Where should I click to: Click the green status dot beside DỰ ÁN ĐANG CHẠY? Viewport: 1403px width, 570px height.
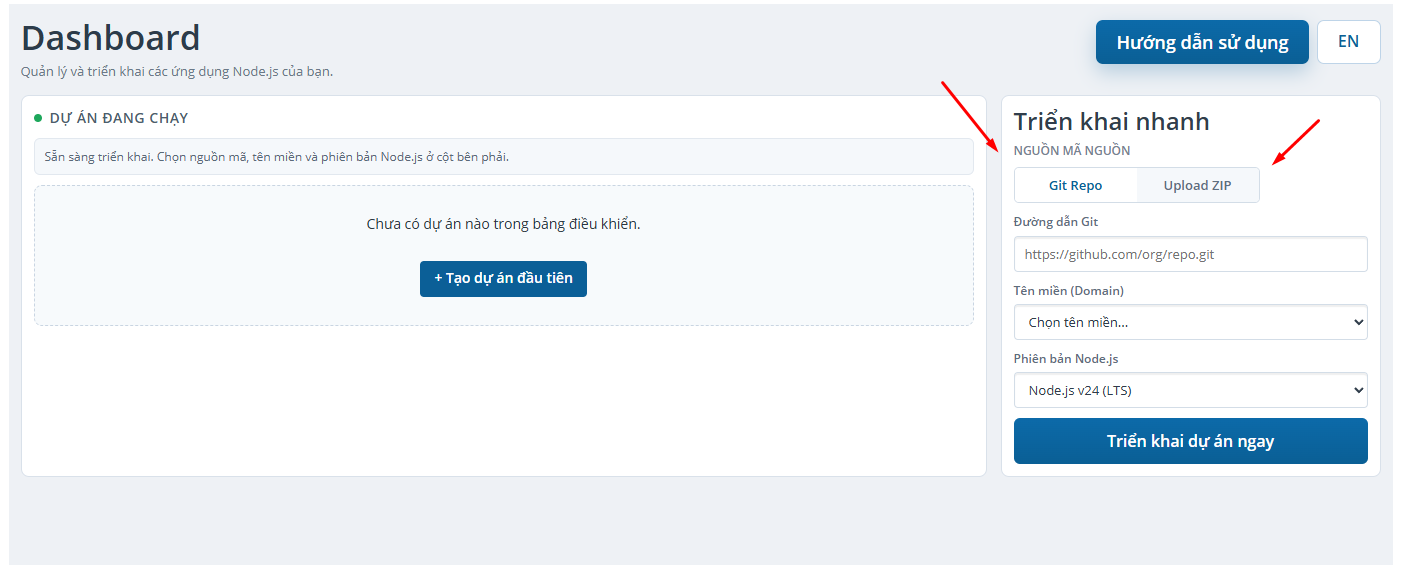[x=38, y=118]
